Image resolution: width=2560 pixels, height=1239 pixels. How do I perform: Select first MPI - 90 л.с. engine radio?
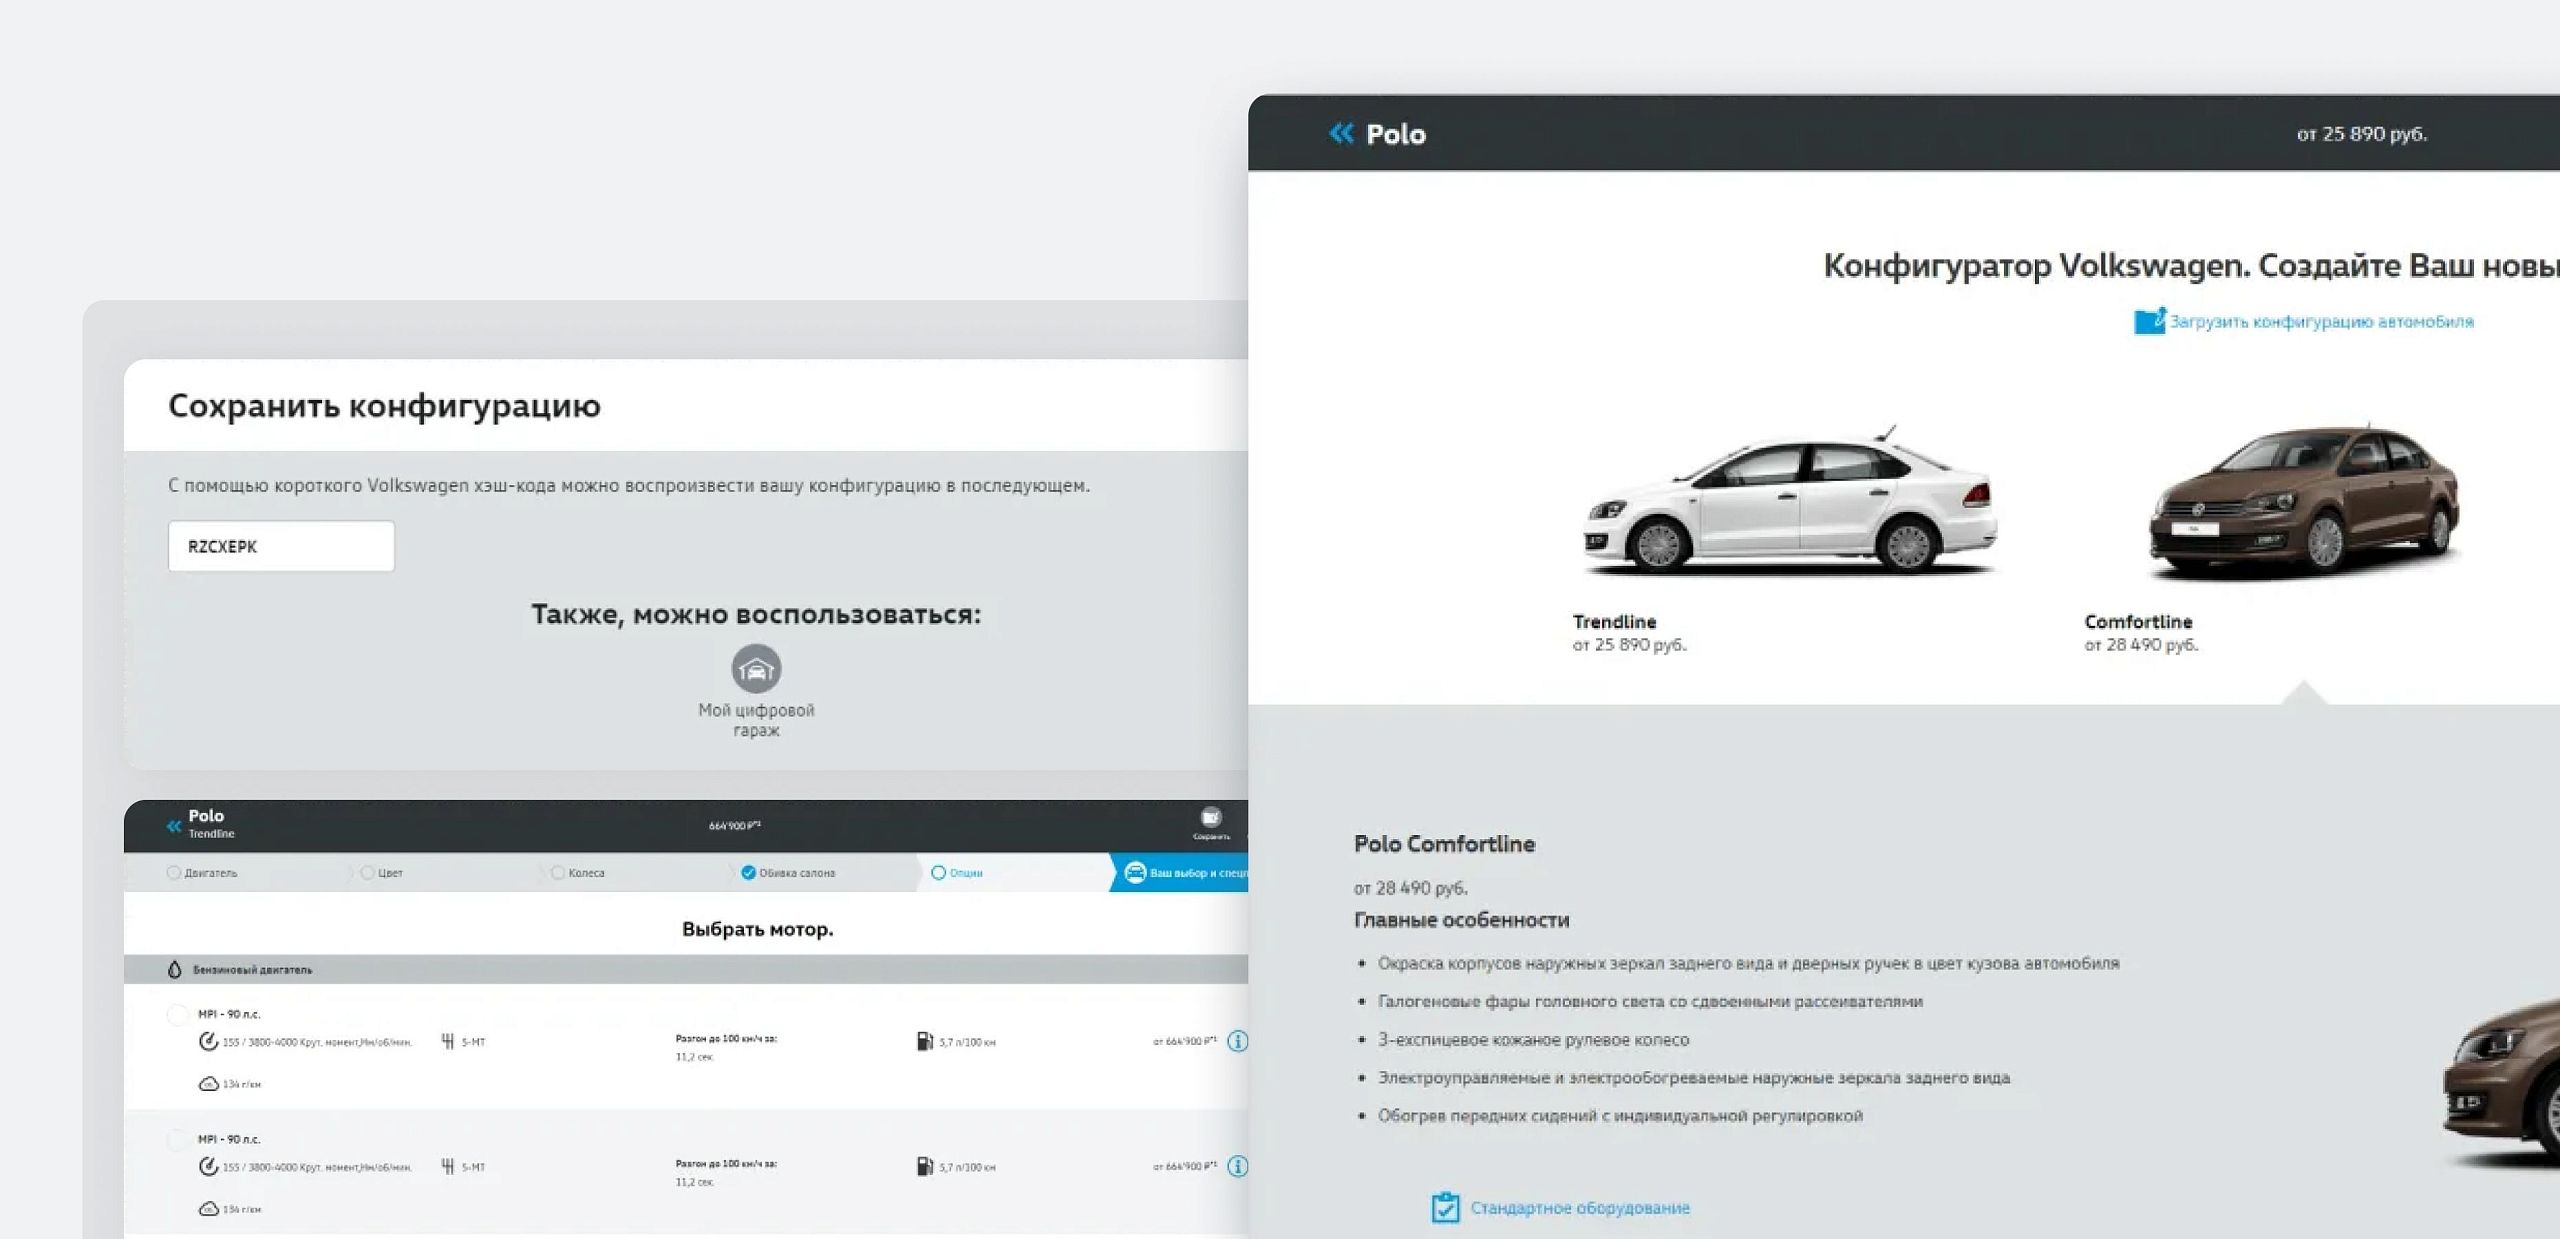coord(177,1015)
